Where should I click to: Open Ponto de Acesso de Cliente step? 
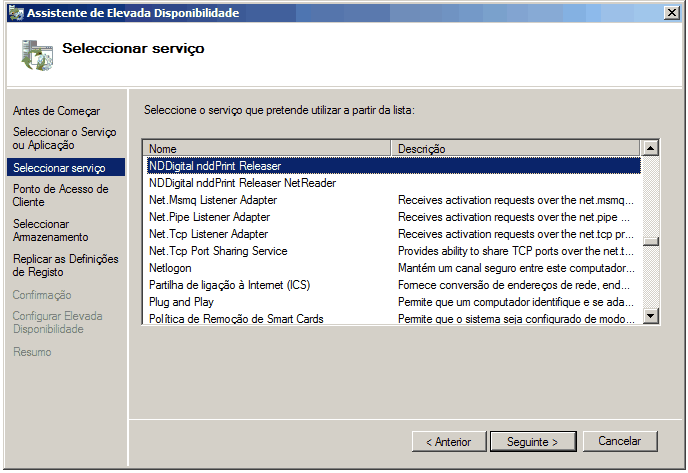pyautogui.click(x=60, y=195)
